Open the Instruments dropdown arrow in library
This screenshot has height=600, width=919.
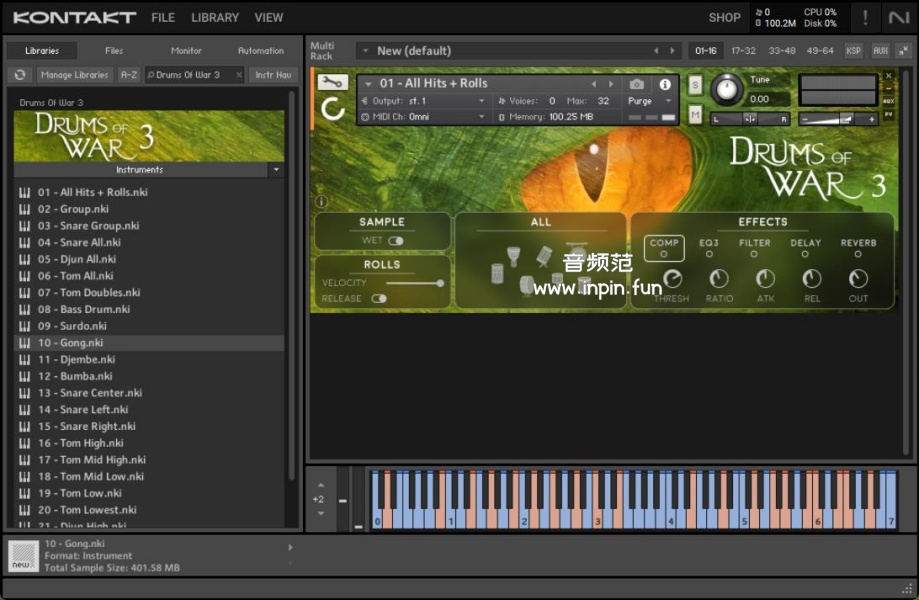click(276, 170)
